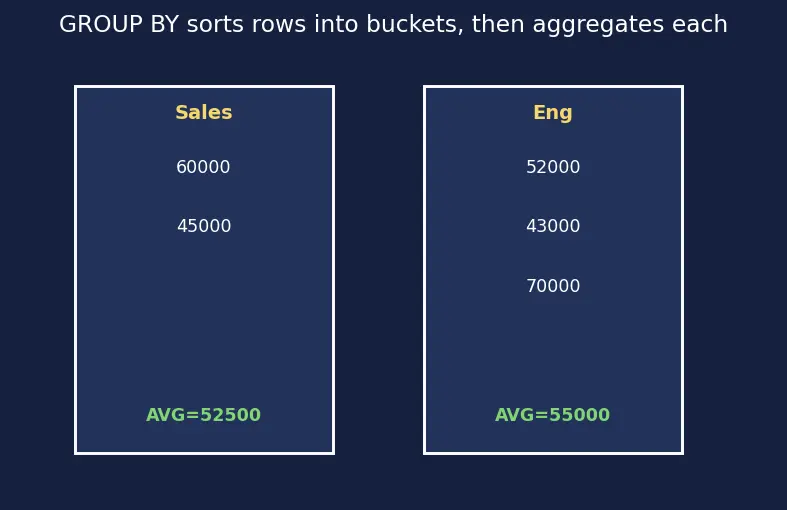
Task: Click empty space inside the Sales bucket
Action: 204,331
